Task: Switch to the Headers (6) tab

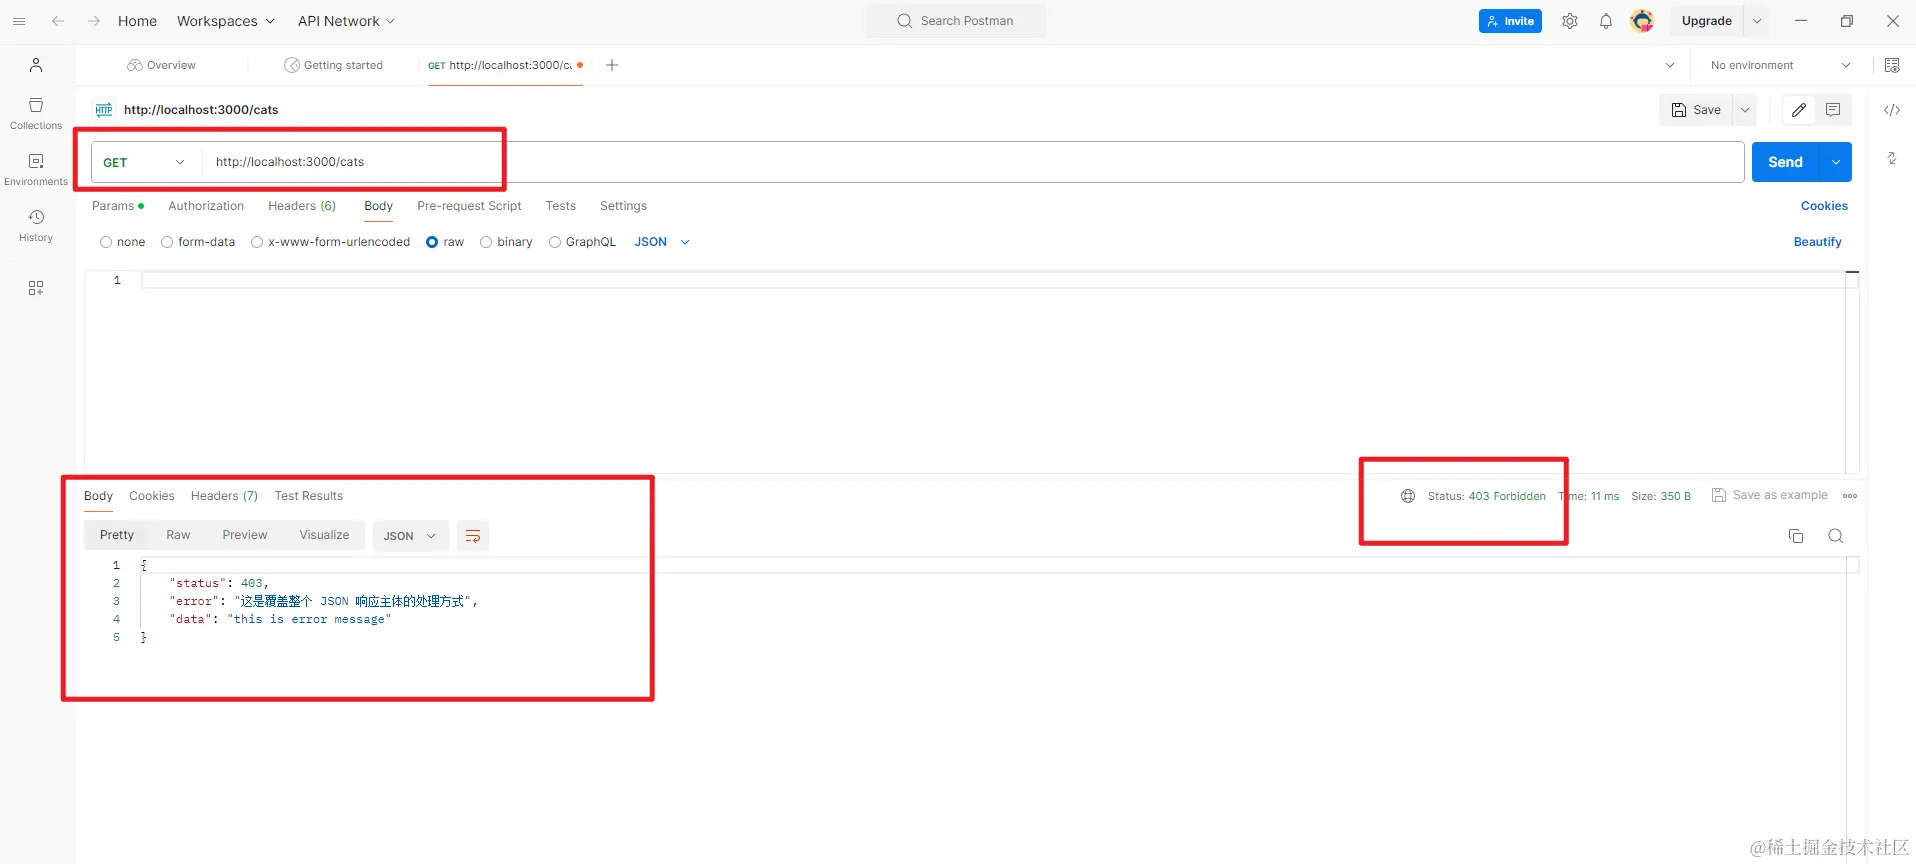Action: tap(302, 206)
